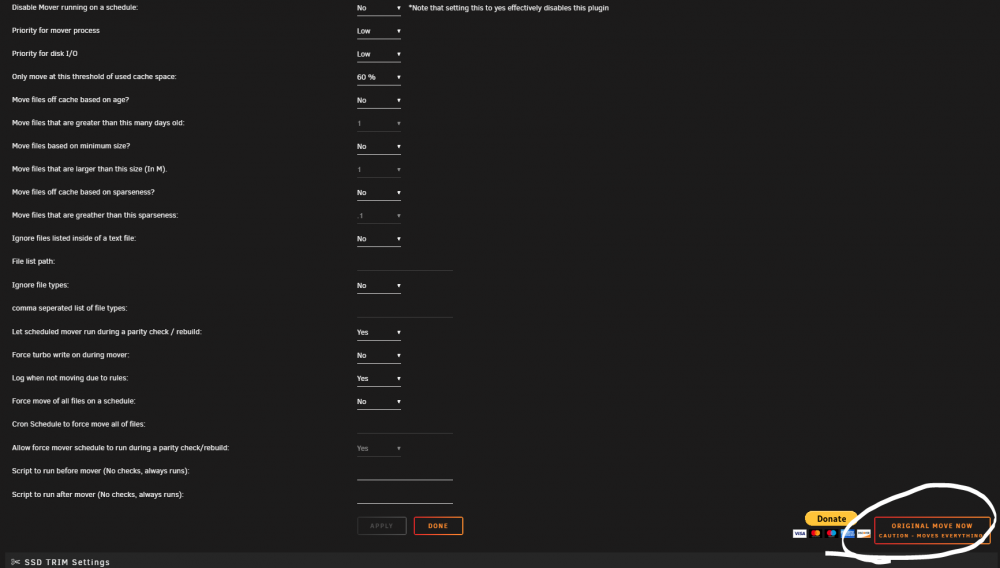Image resolution: width=1000 pixels, height=568 pixels.
Task: Open the Disable Mover on schedule dropdown
Action: 379,8
